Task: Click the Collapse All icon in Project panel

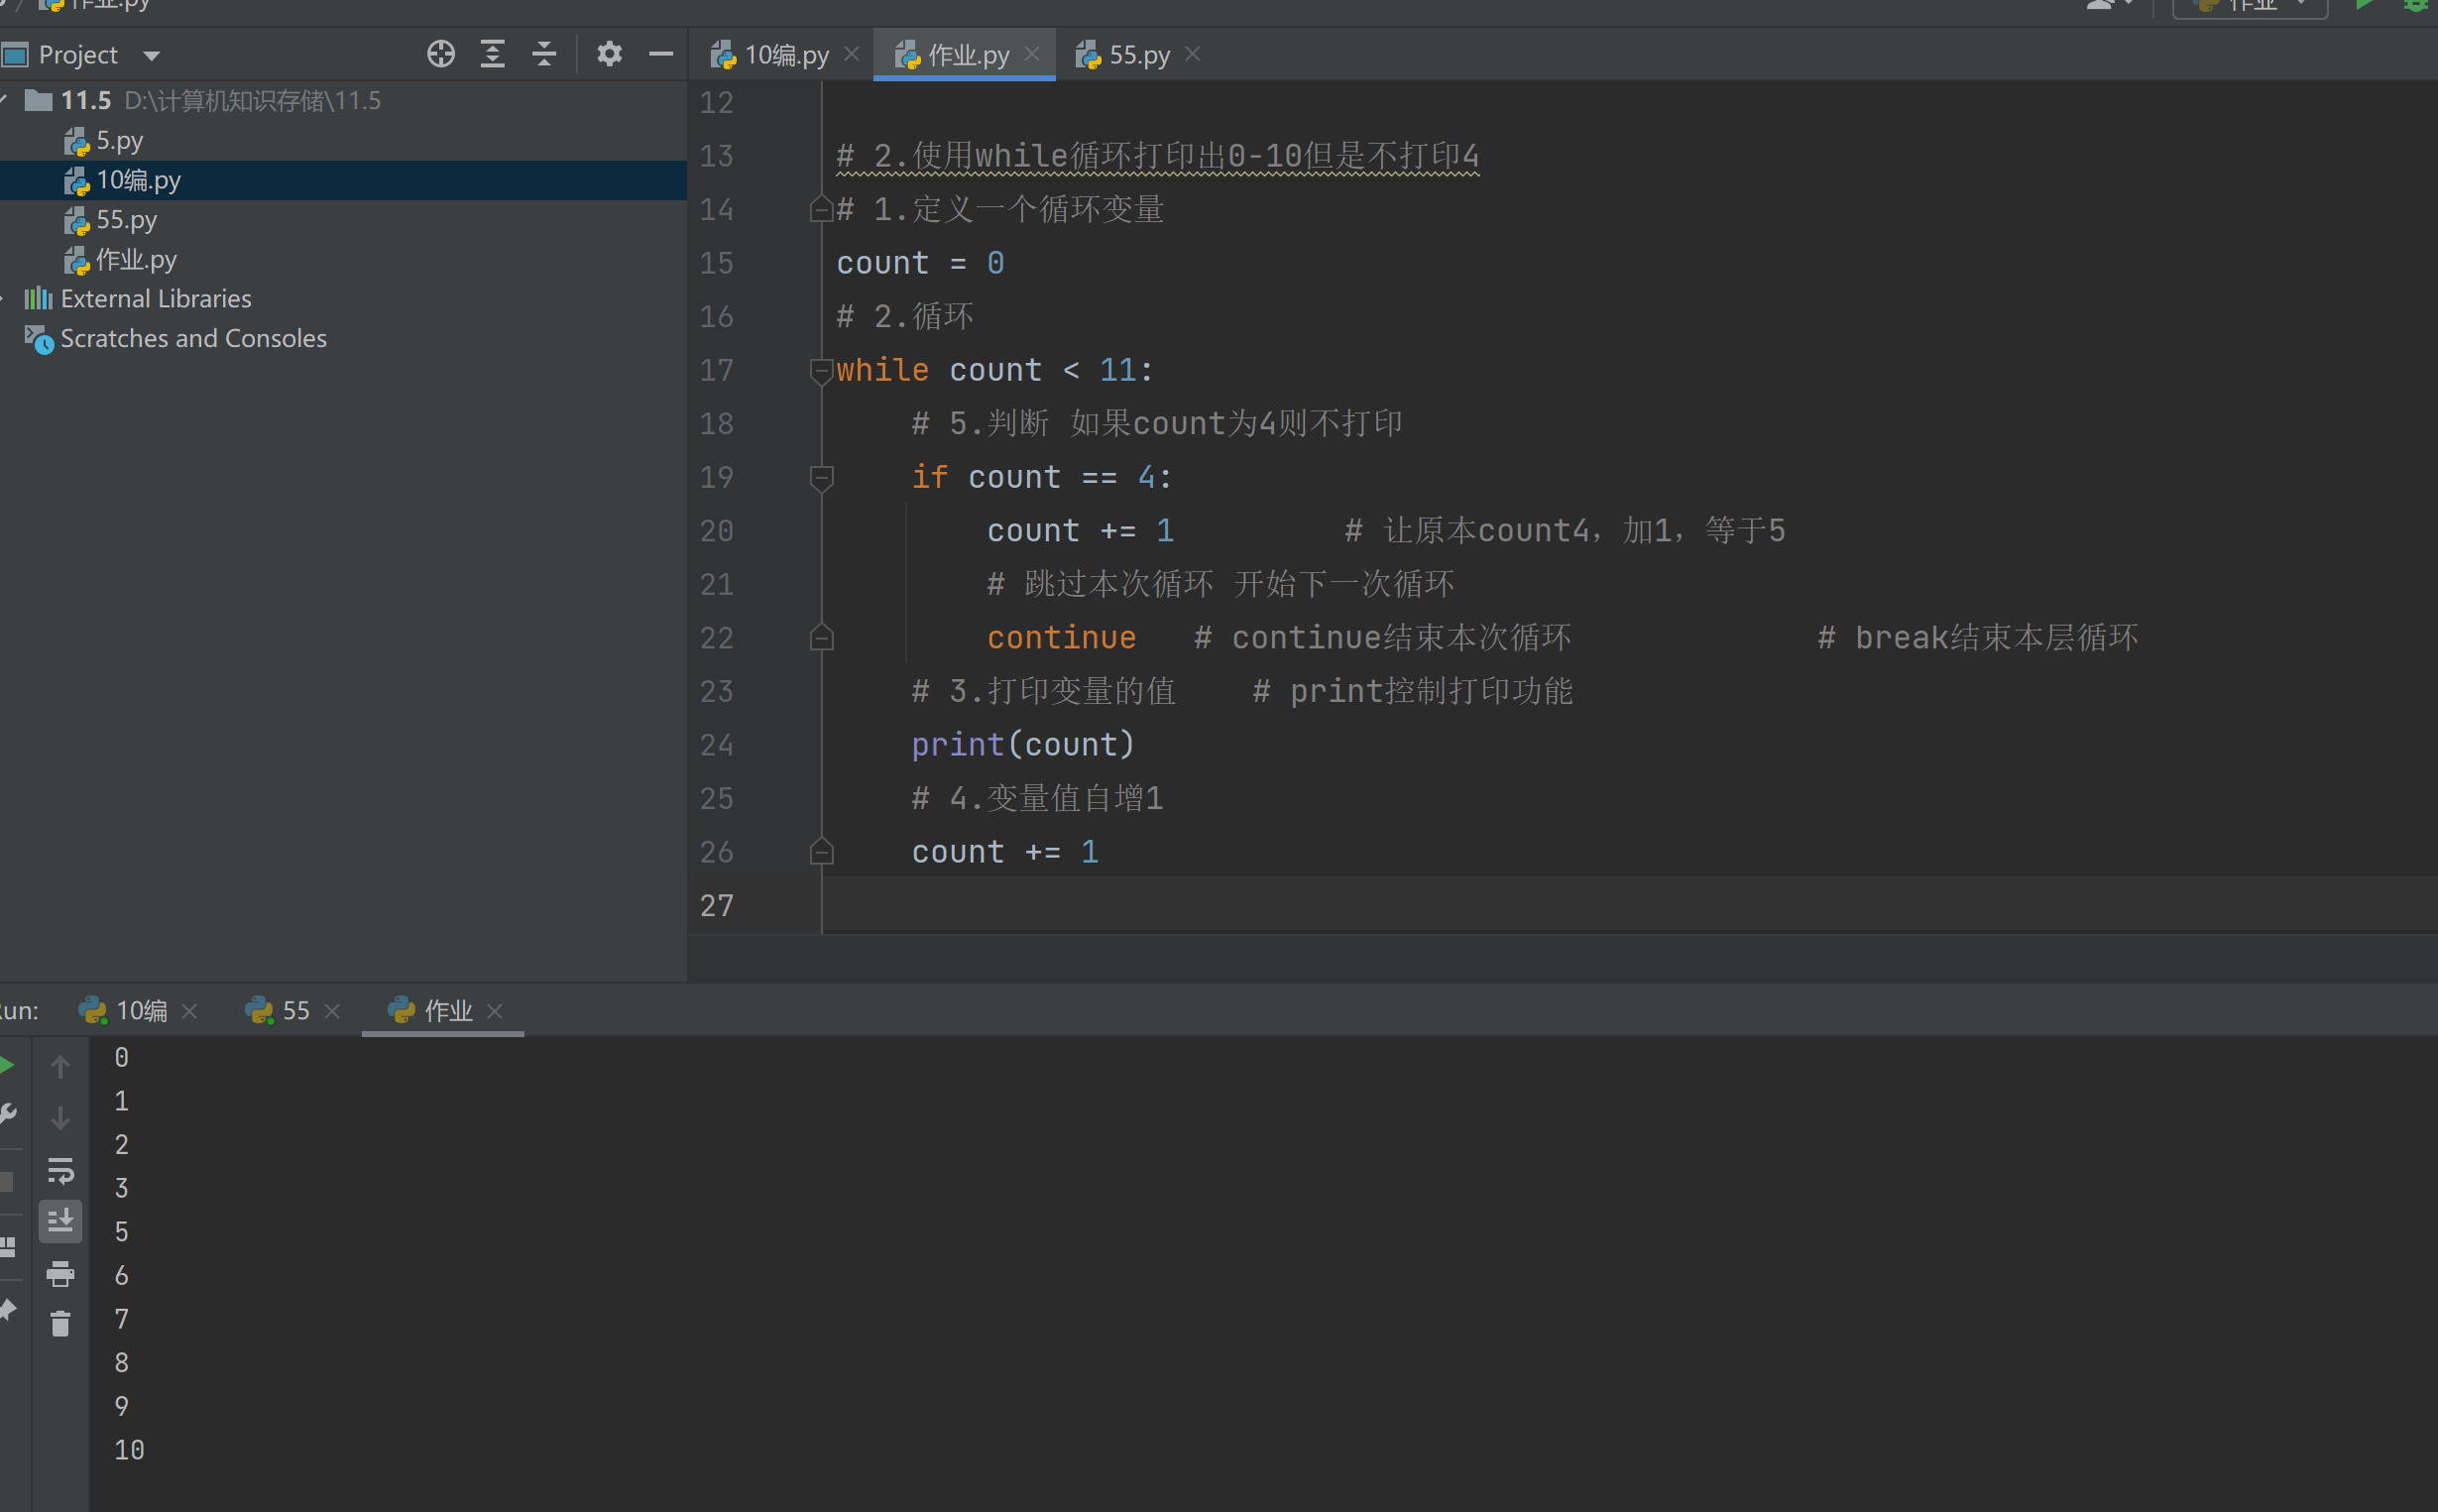Action: [544, 54]
